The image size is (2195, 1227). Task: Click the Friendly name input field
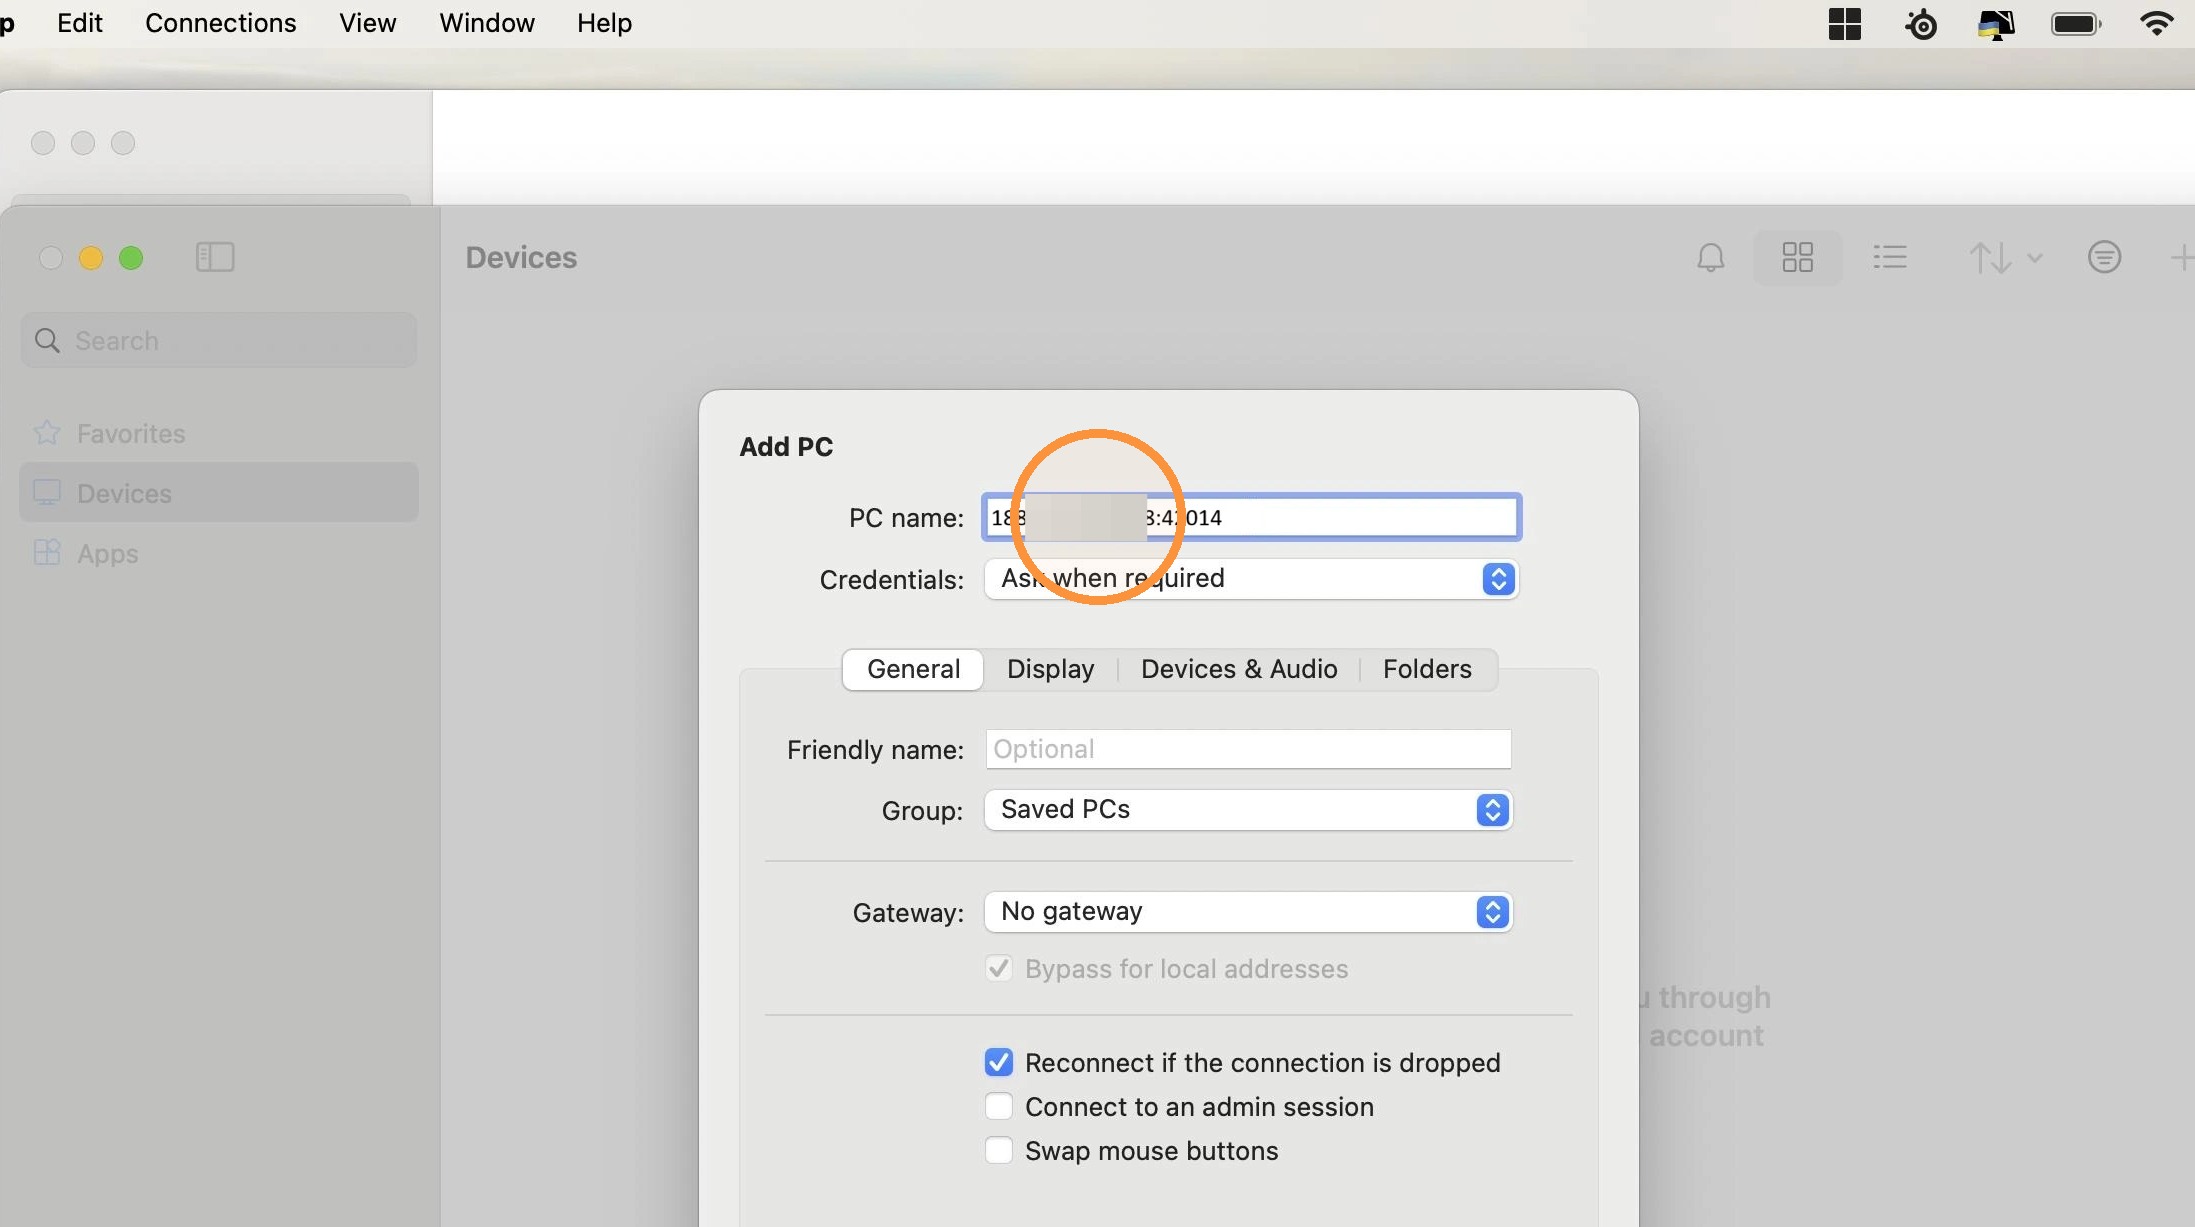[1248, 749]
